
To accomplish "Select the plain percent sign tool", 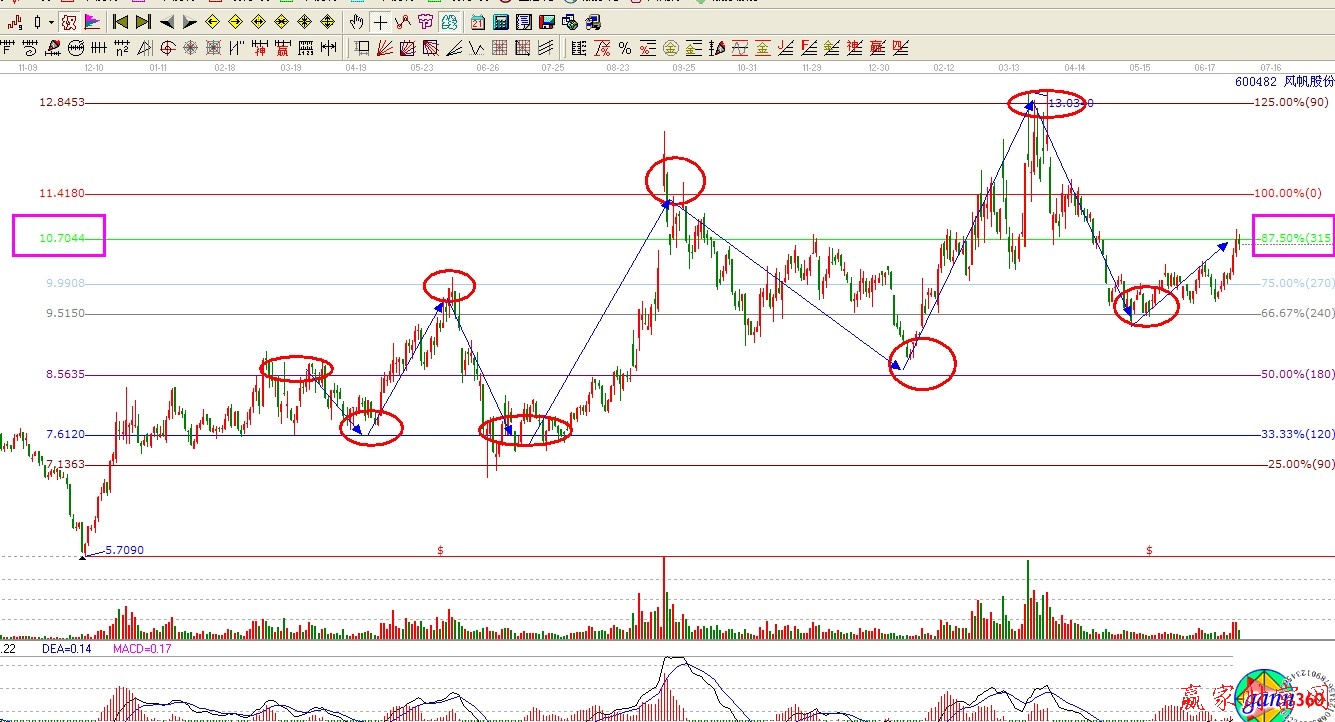I will tap(625, 47).
